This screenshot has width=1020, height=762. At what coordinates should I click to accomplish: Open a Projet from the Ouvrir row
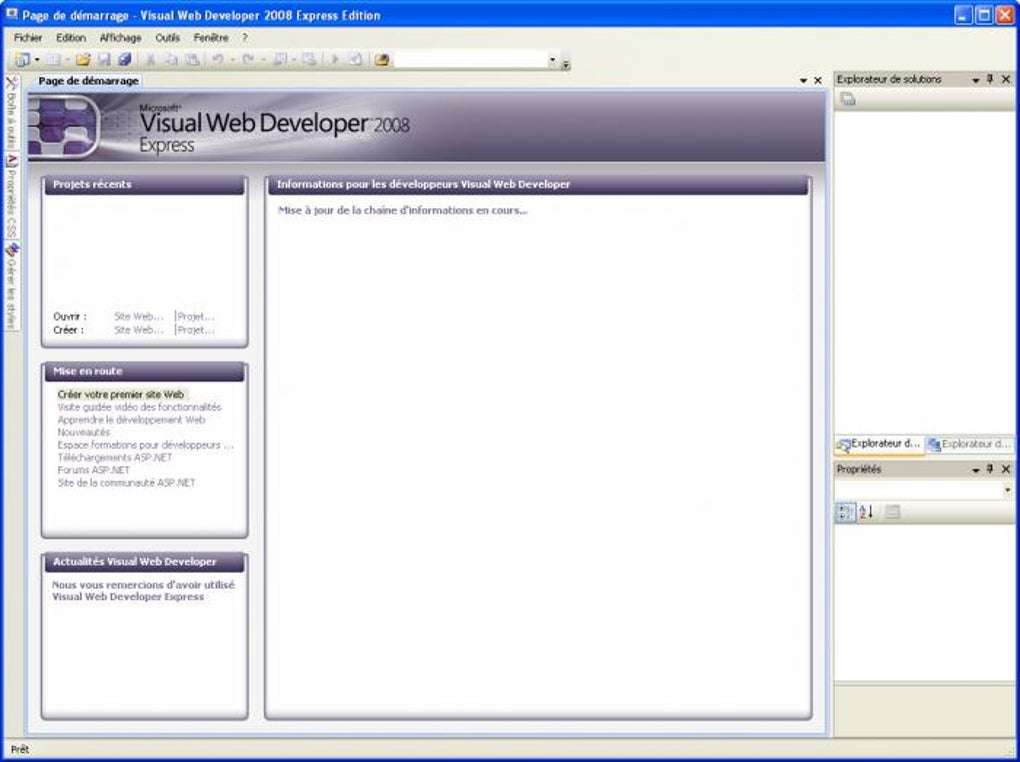(x=195, y=316)
